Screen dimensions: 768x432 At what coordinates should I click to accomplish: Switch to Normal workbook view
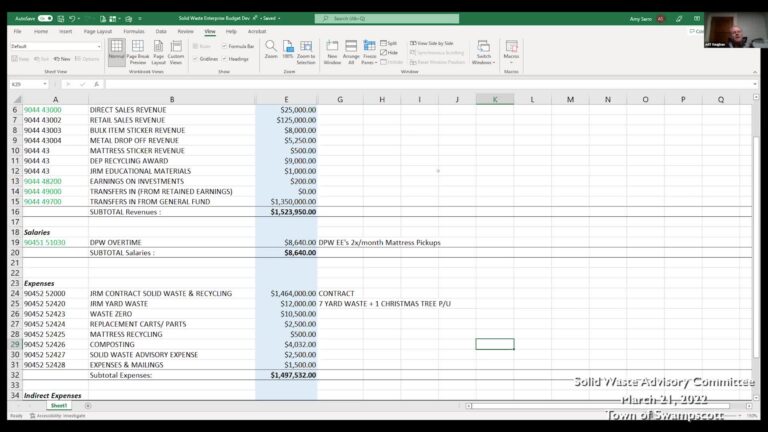pyautogui.click(x=117, y=51)
